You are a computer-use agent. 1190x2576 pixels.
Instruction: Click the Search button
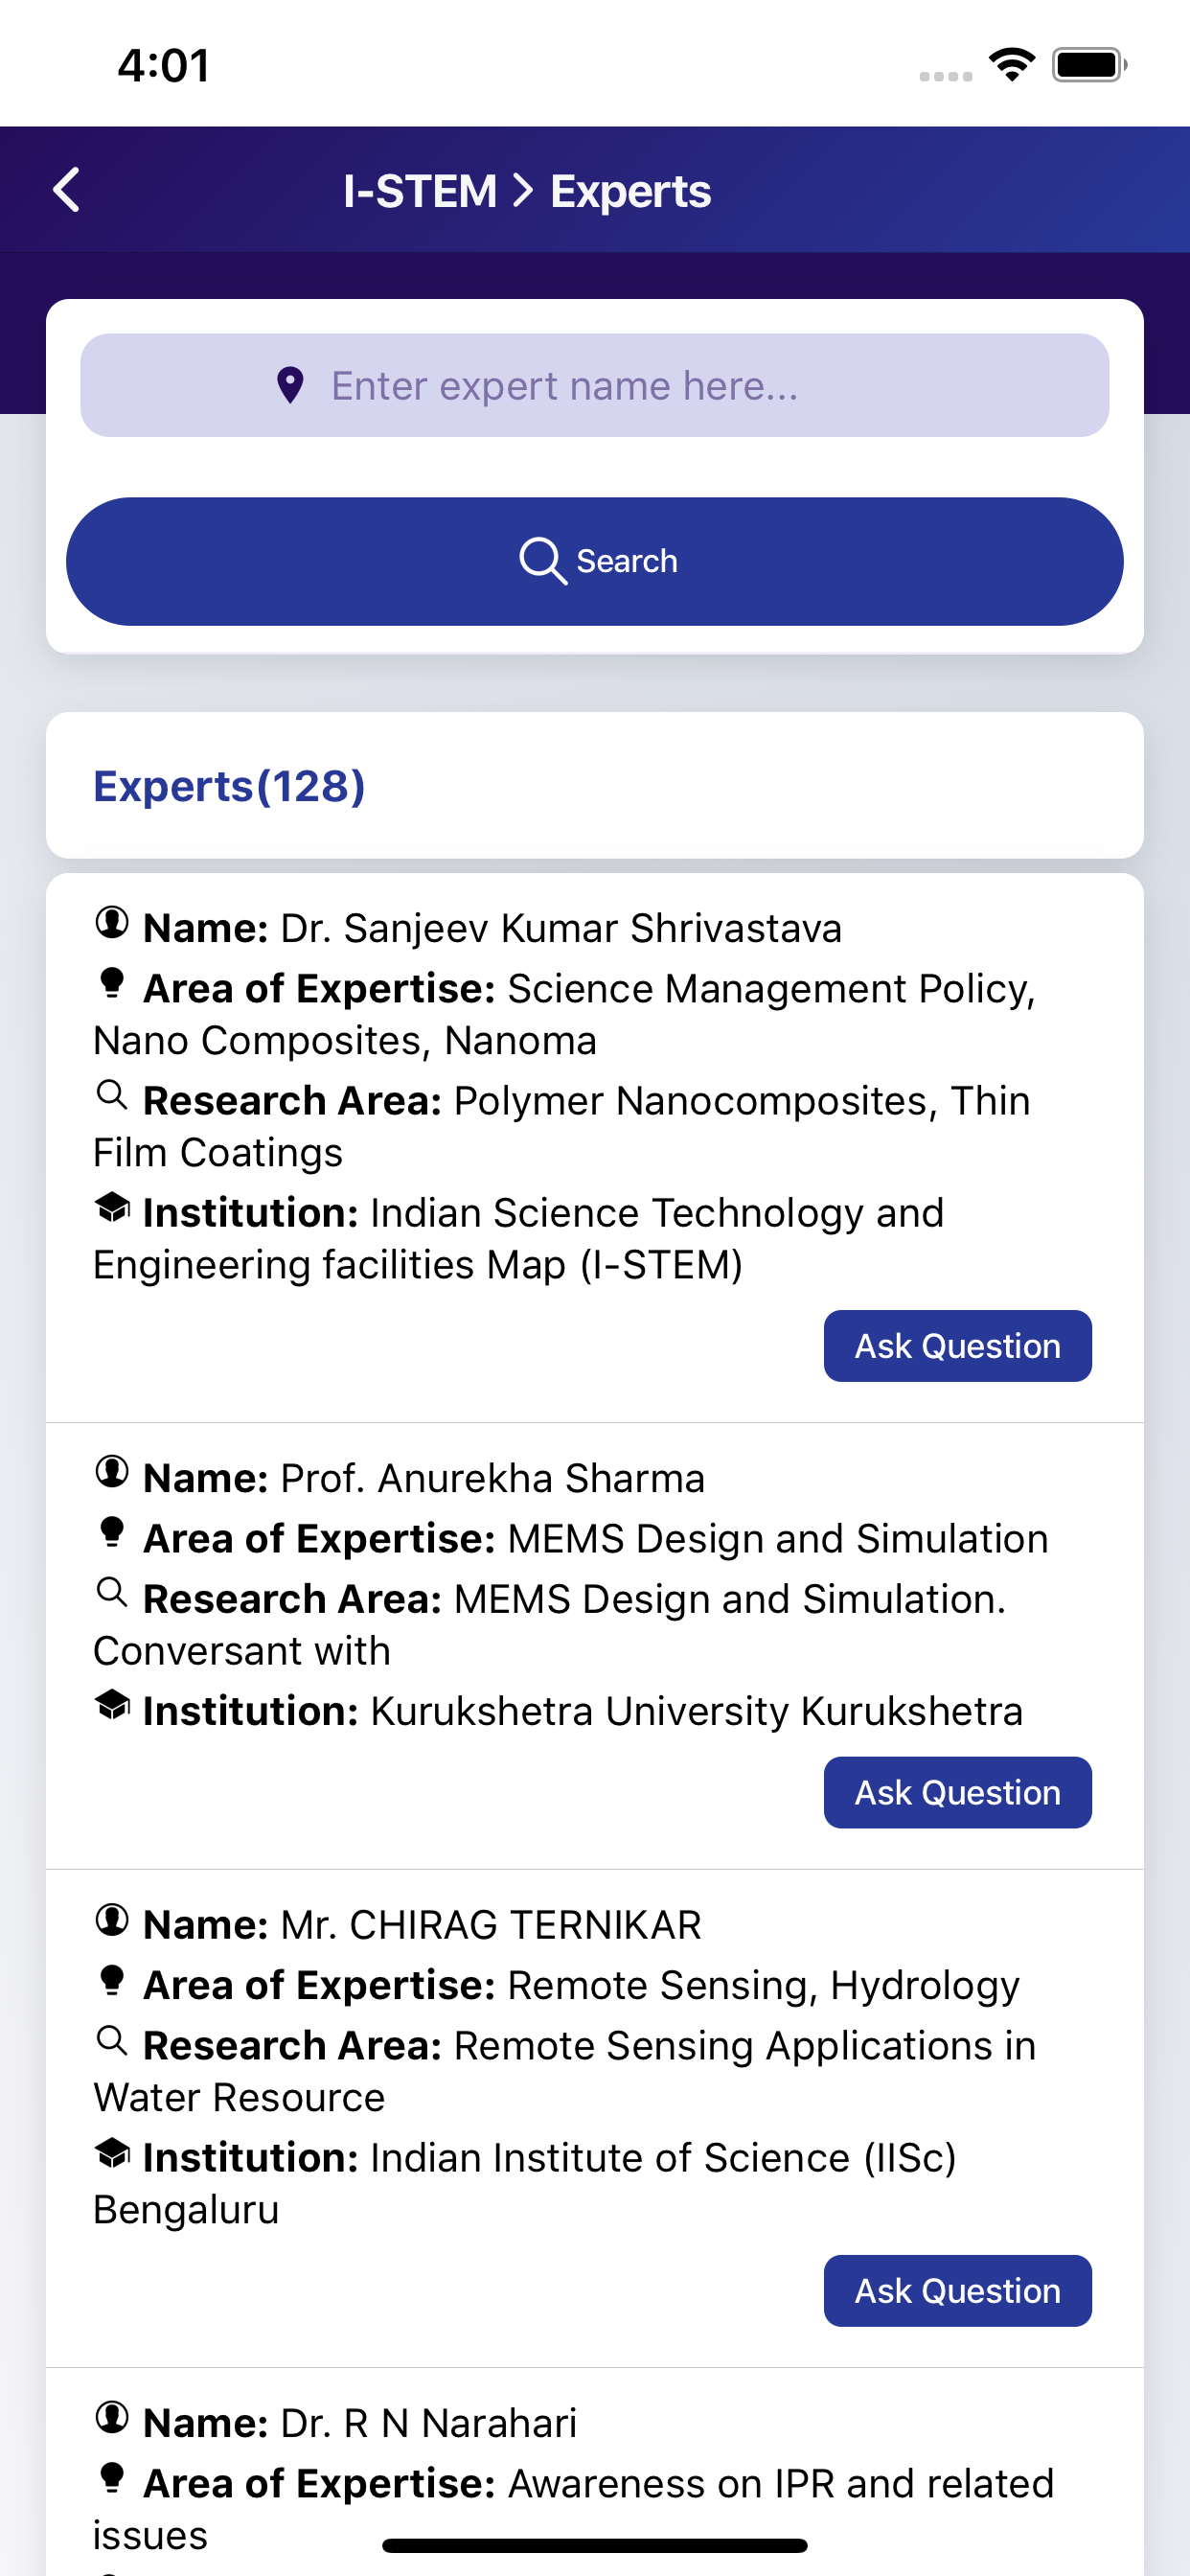(595, 562)
